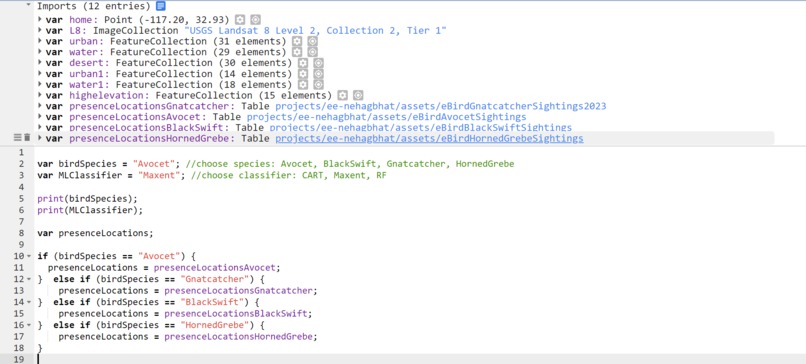Center map on urban1 FeatureCollection
This screenshot has width=806, height=364.
(x=319, y=74)
